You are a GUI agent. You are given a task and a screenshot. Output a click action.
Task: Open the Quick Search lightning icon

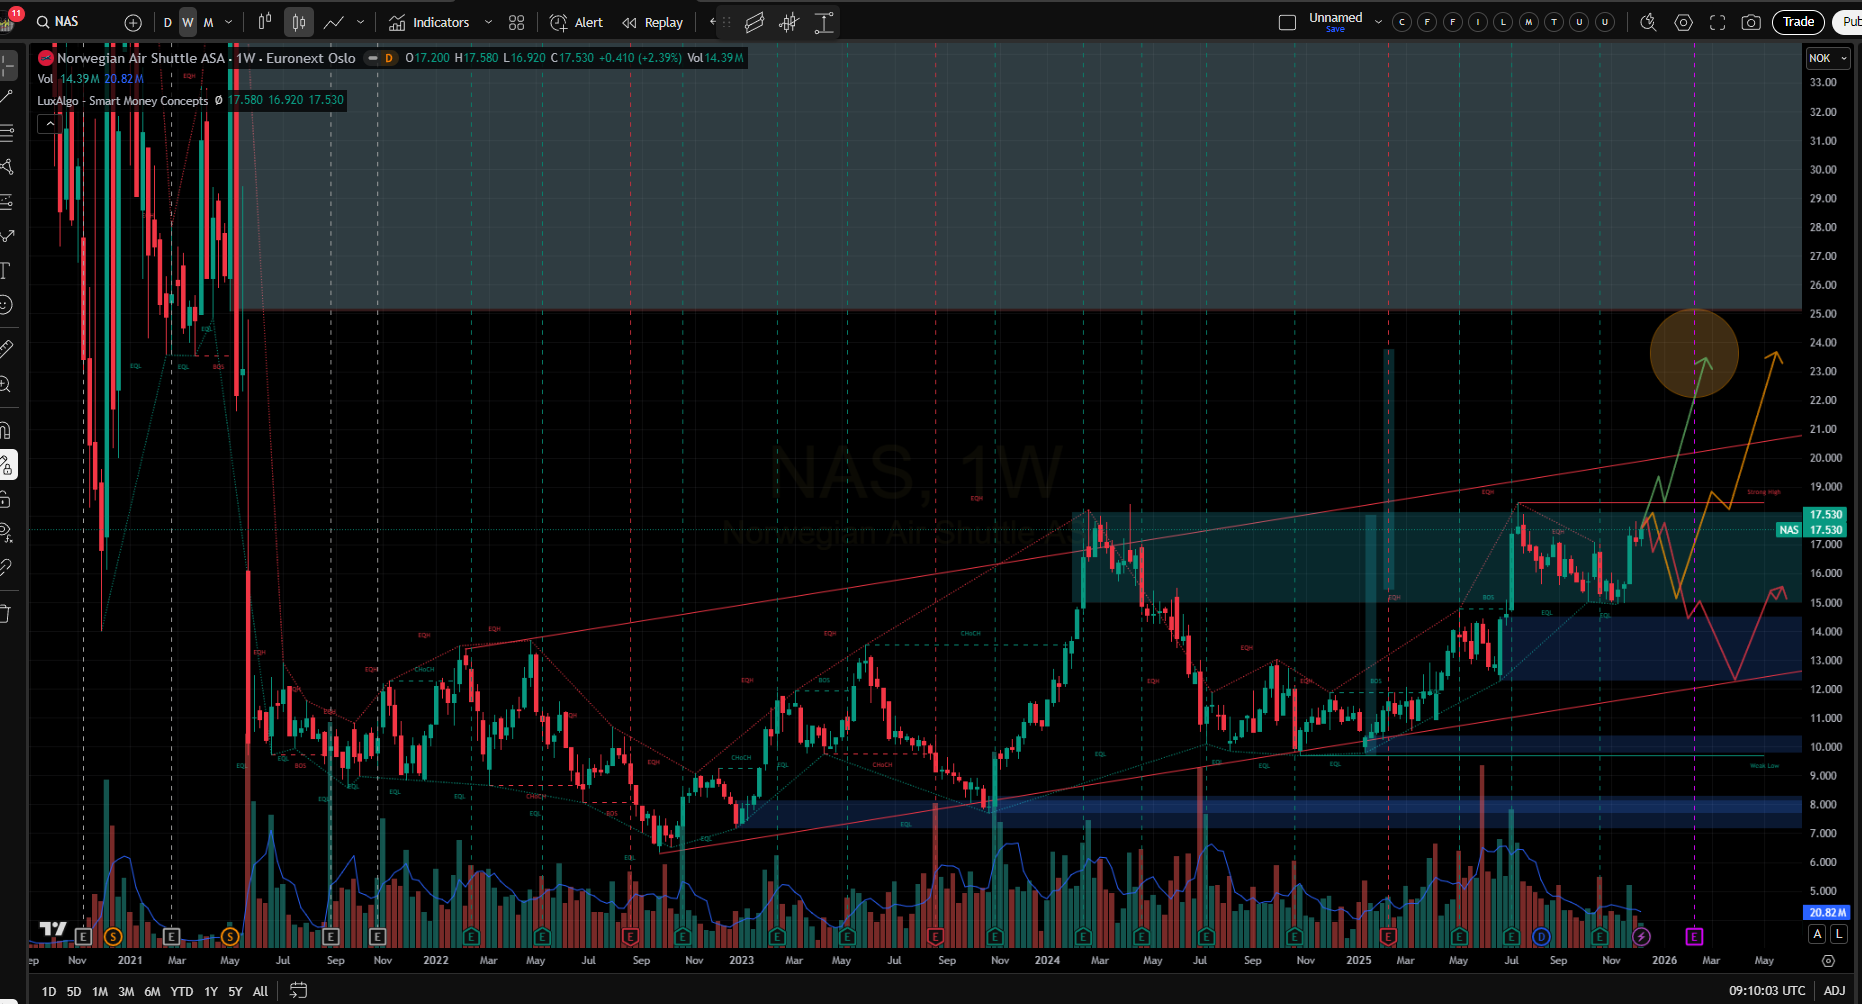click(x=1648, y=22)
